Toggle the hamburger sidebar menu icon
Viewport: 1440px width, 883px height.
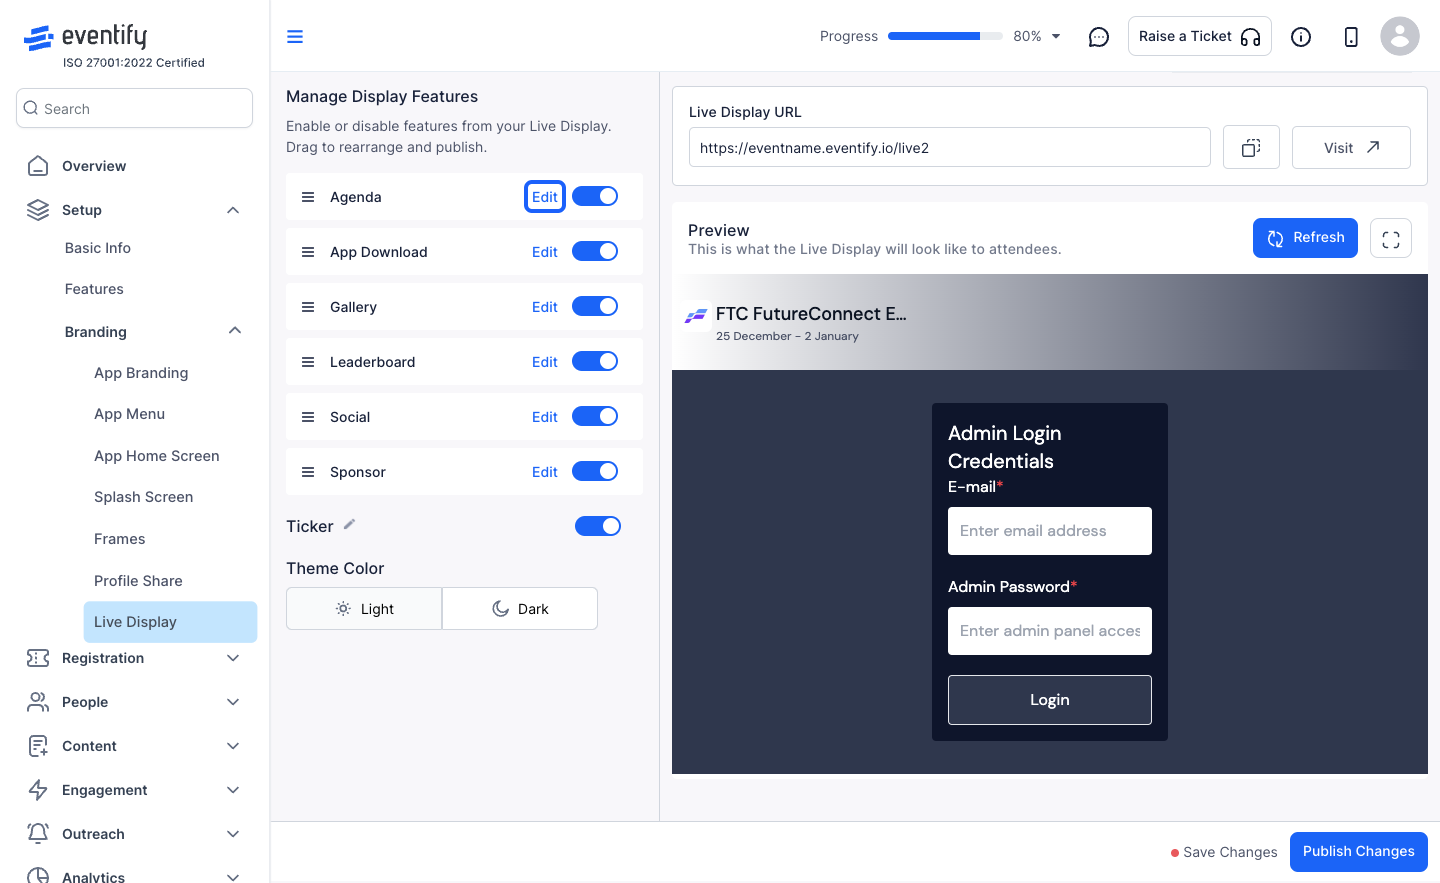pyautogui.click(x=295, y=37)
